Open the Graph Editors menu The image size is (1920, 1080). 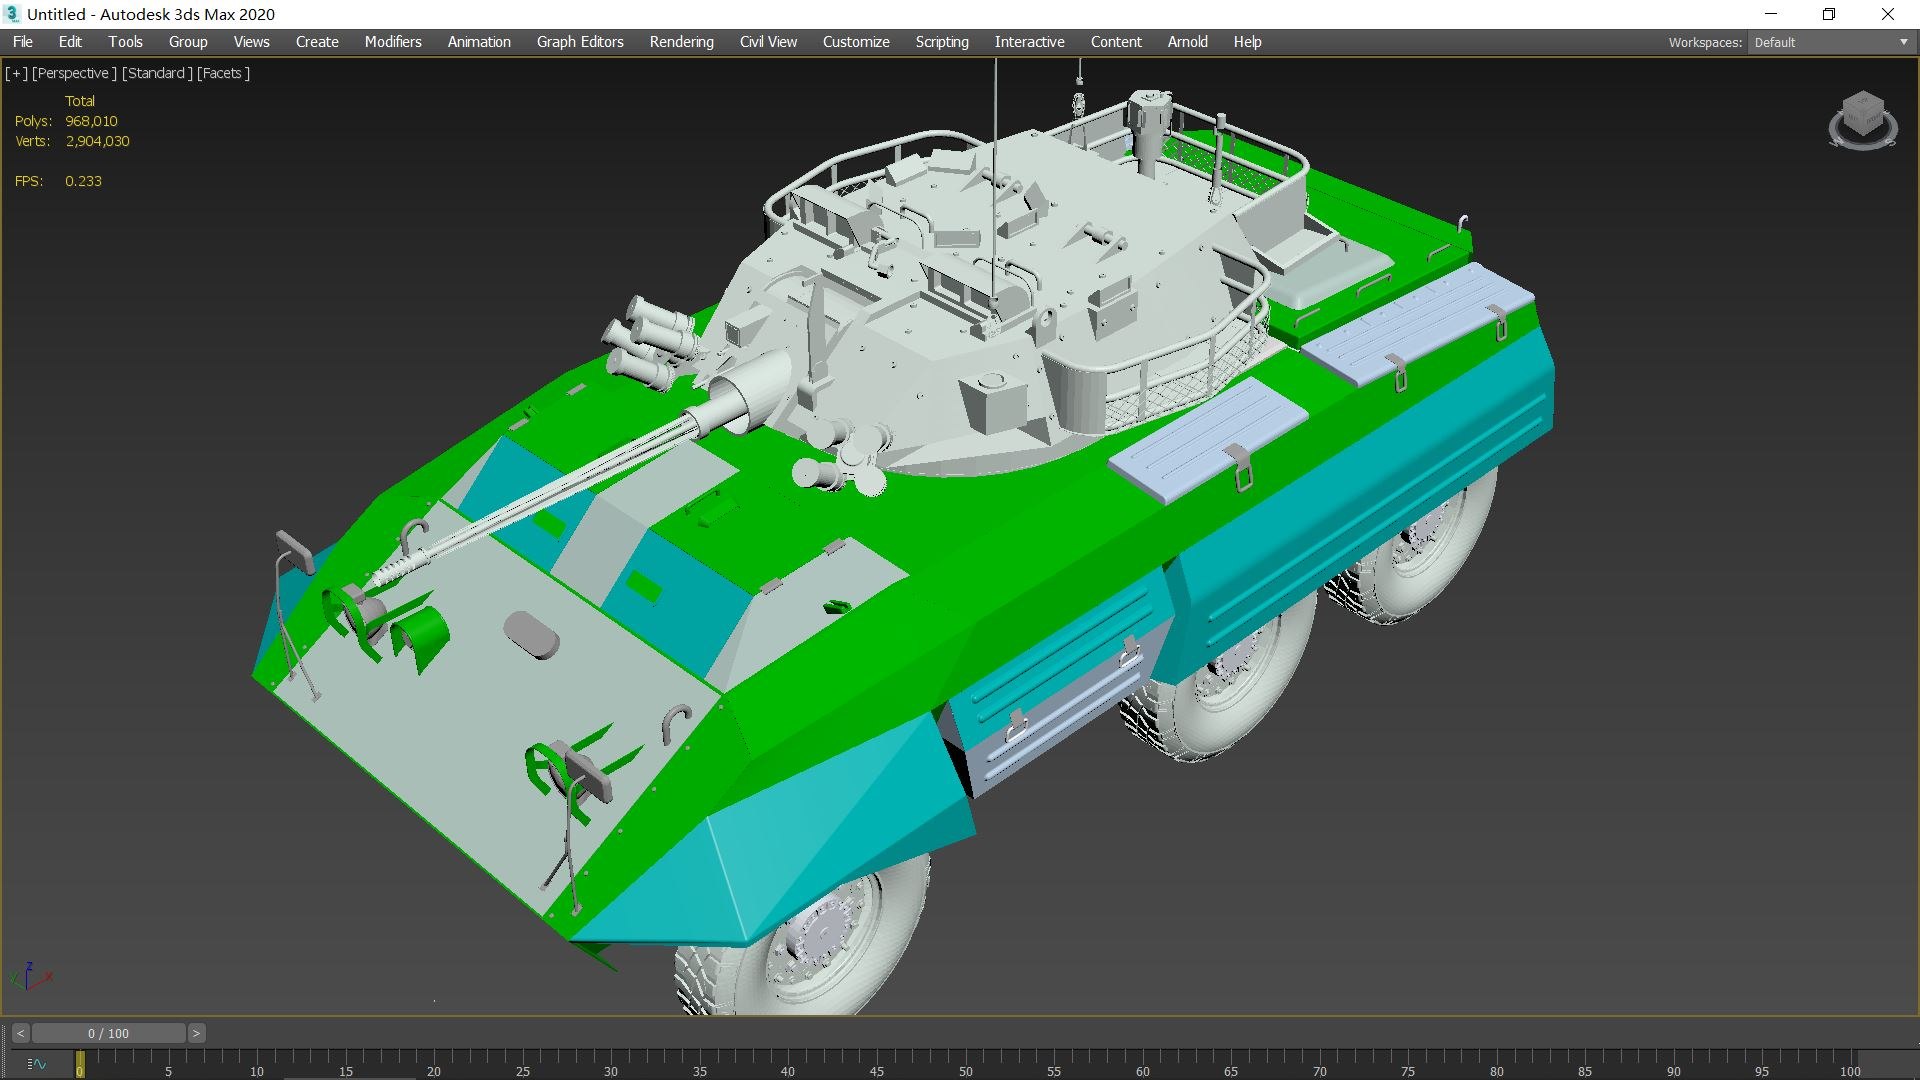point(580,42)
